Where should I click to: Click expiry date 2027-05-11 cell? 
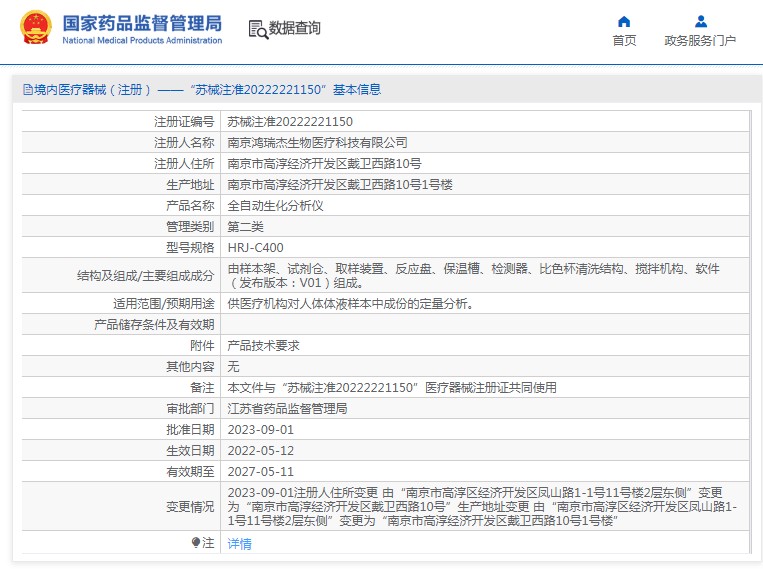261,471
